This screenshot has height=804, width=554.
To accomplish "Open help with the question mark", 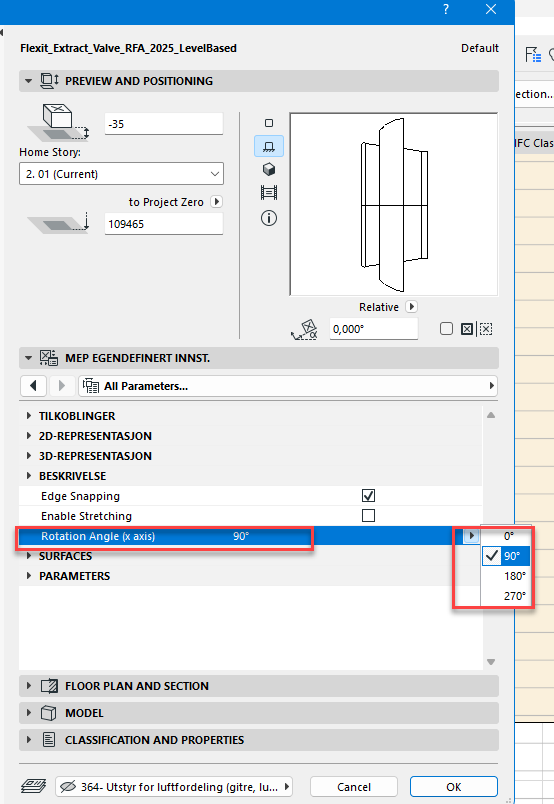I will click(x=446, y=9).
